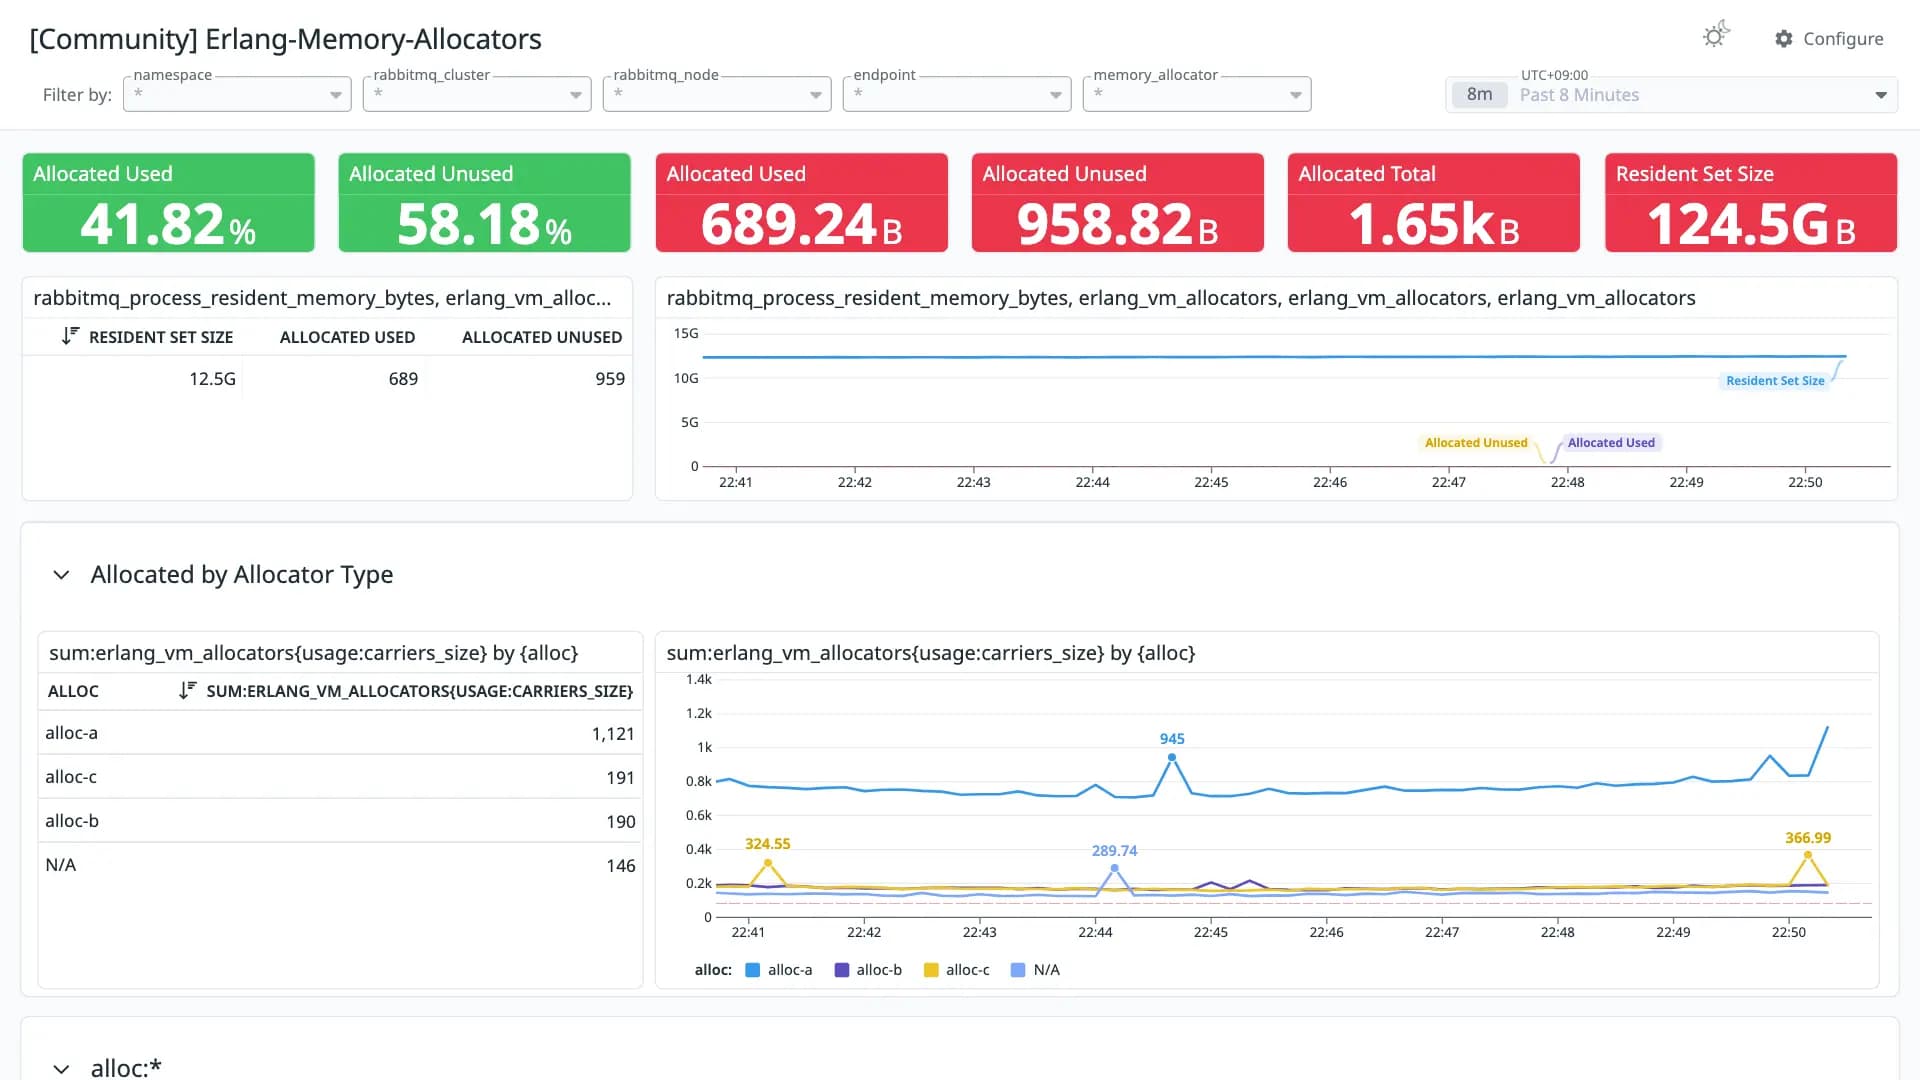Open the Resident Set Size 124.5G B widget
The height and width of the screenshot is (1080, 1920).
pyautogui.click(x=1750, y=202)
